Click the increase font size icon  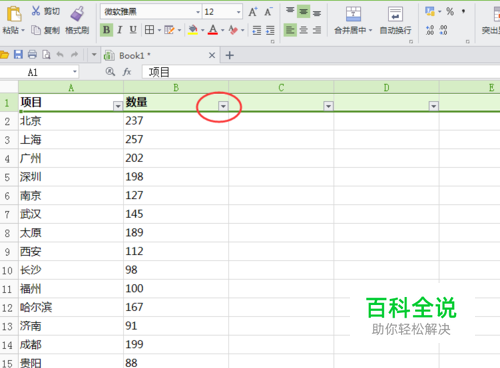253,12
